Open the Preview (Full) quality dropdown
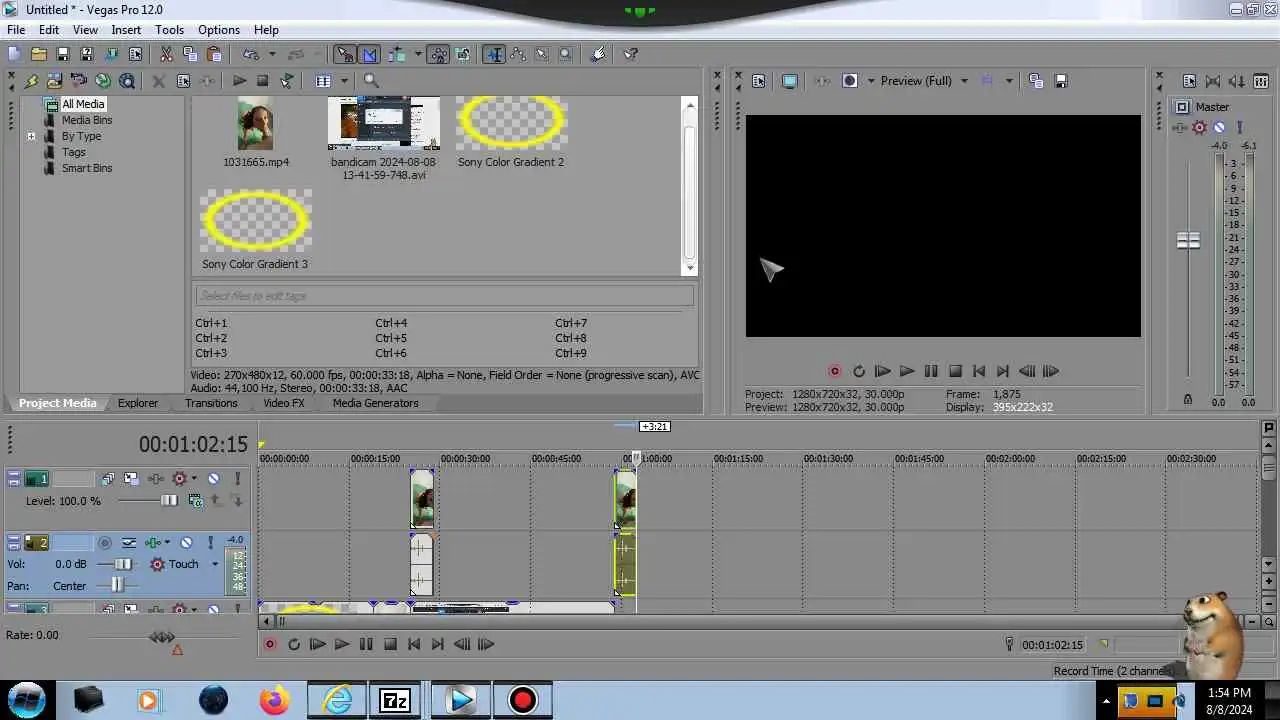 tap(964, 81)
